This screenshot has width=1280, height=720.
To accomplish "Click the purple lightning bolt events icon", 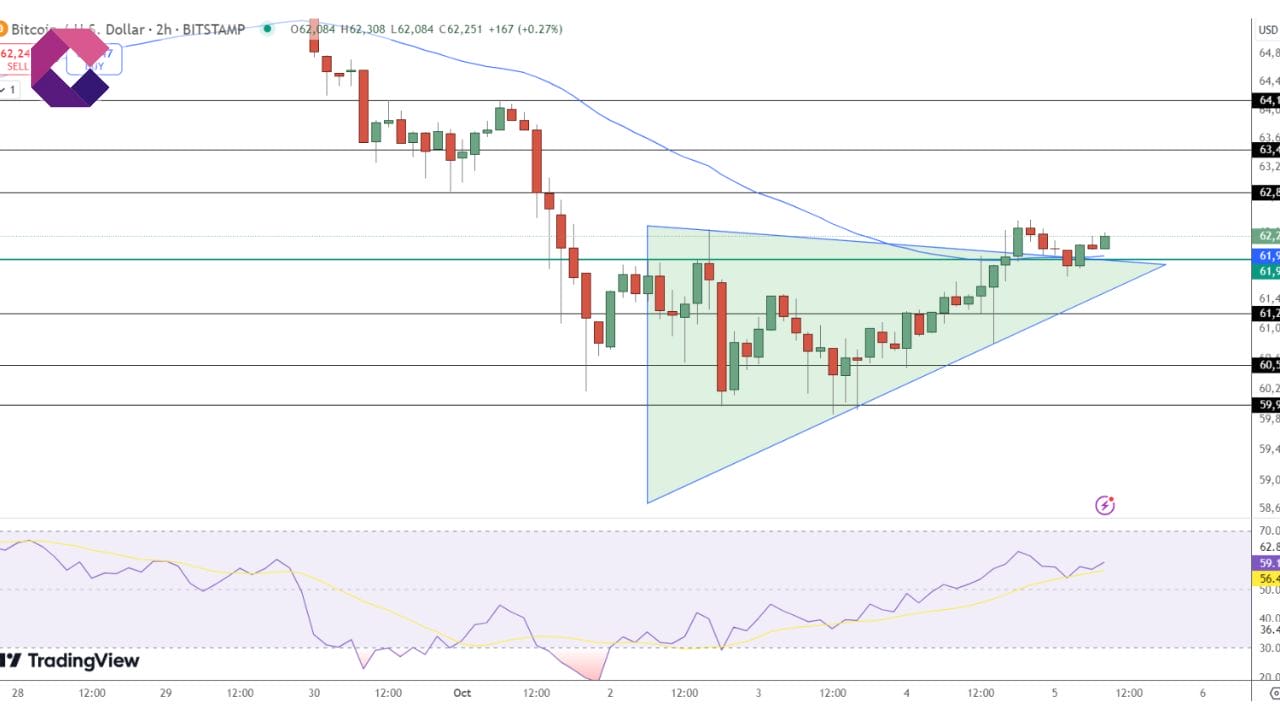I will [1105, 505].
